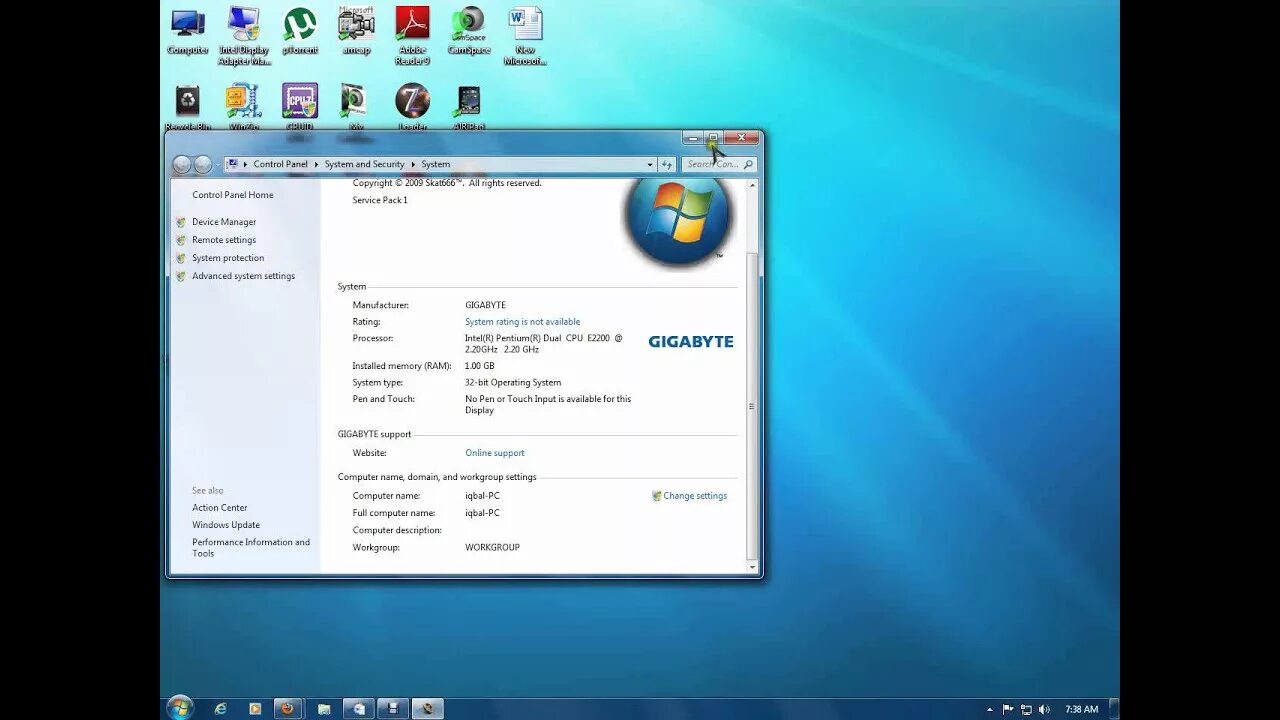
Task: Open the address bar history dropdown
Action: click(x=650, y=164)
